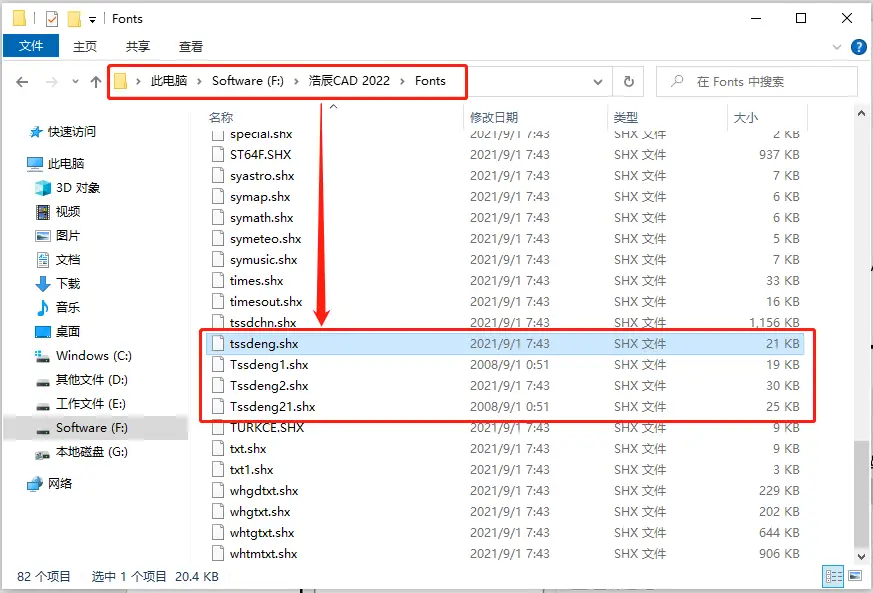Click the 3D 对象 folder icon

43,188
